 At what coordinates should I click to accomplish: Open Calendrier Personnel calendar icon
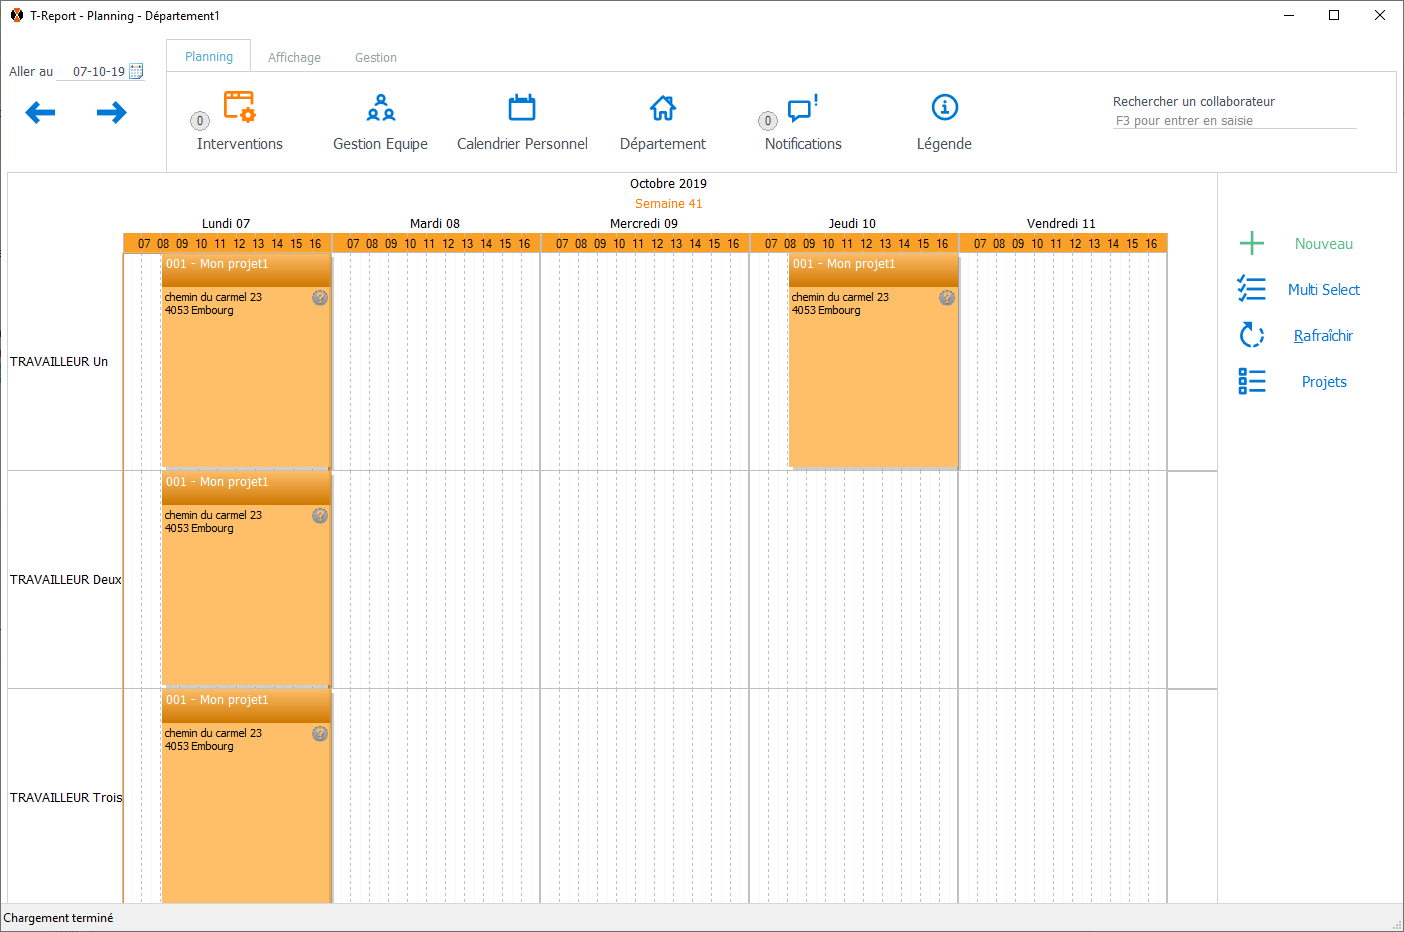coord(522,108)
